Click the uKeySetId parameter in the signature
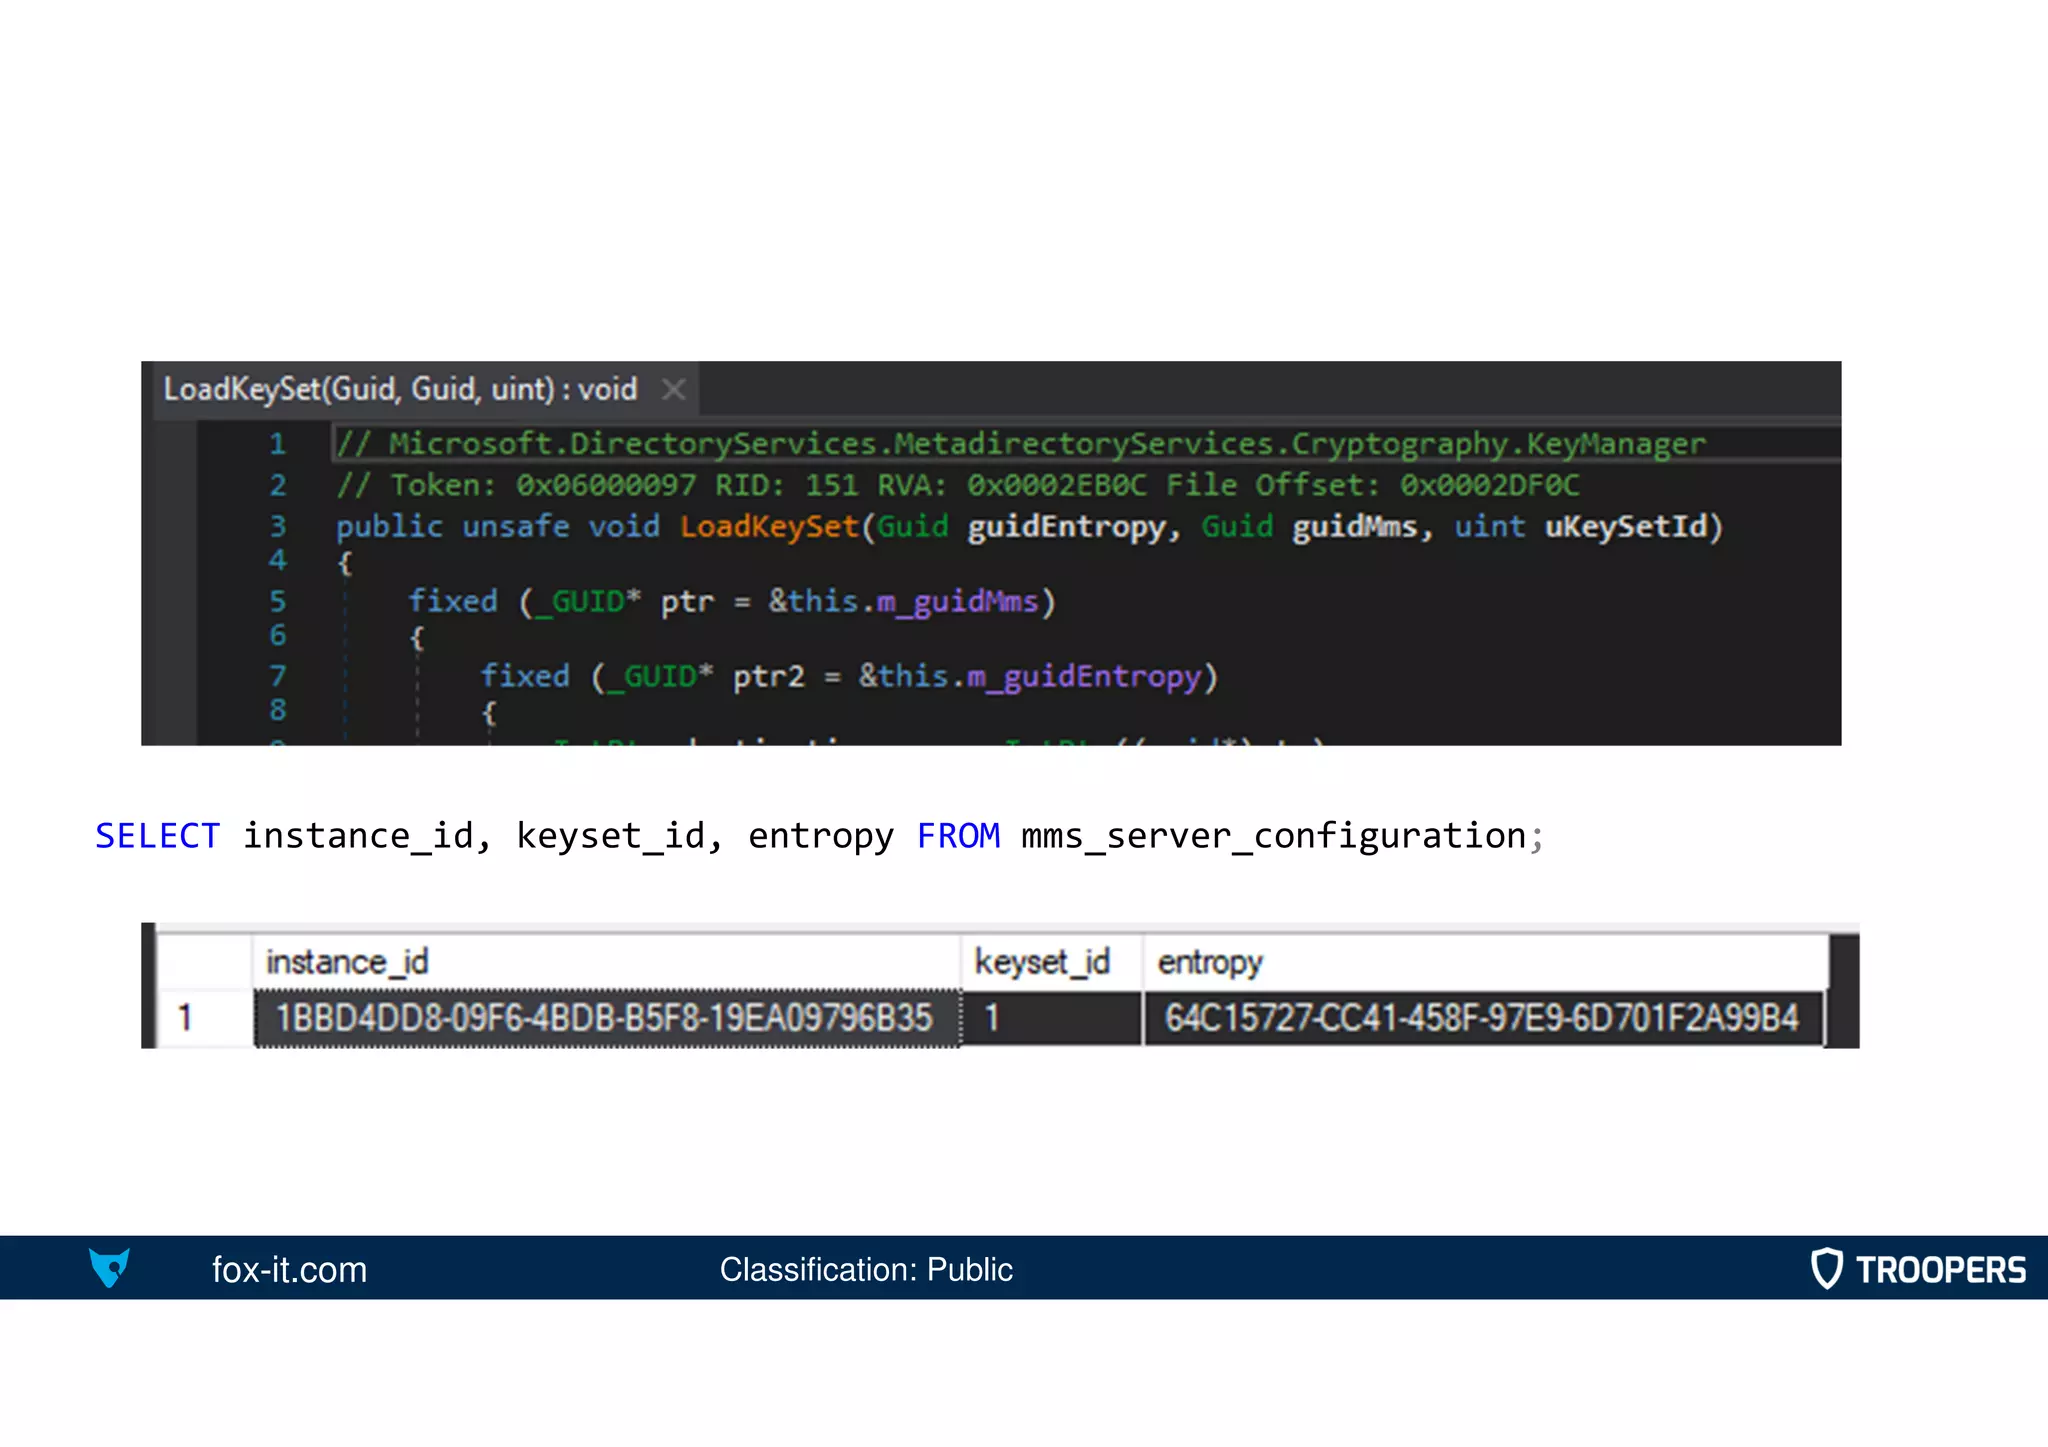The width and height of the screenshot is (2048, 1447). pos(1625,526)
